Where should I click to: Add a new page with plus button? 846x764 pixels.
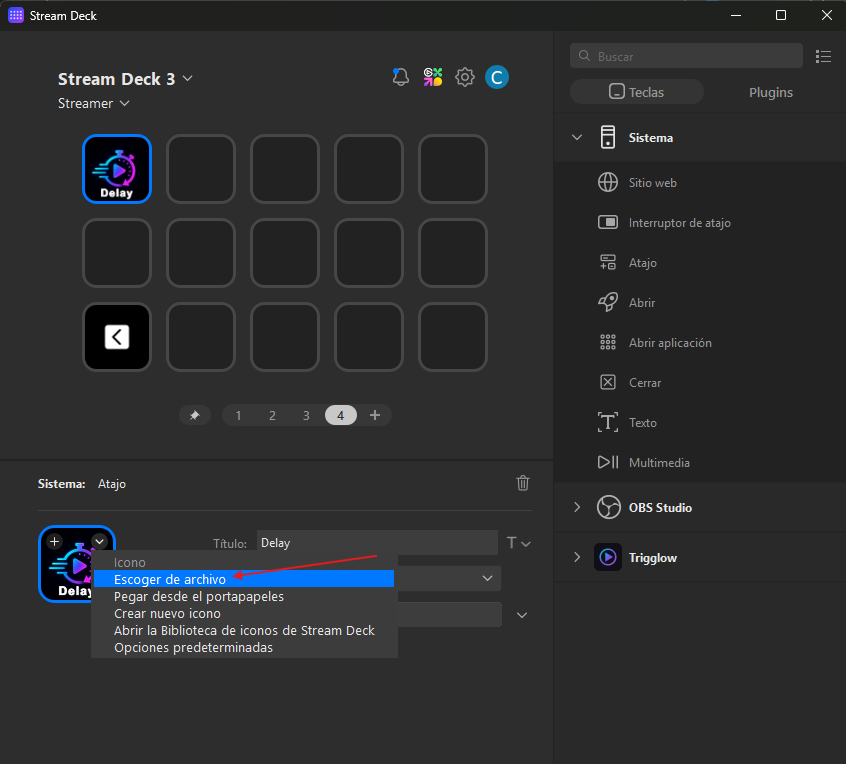(375, 415)
